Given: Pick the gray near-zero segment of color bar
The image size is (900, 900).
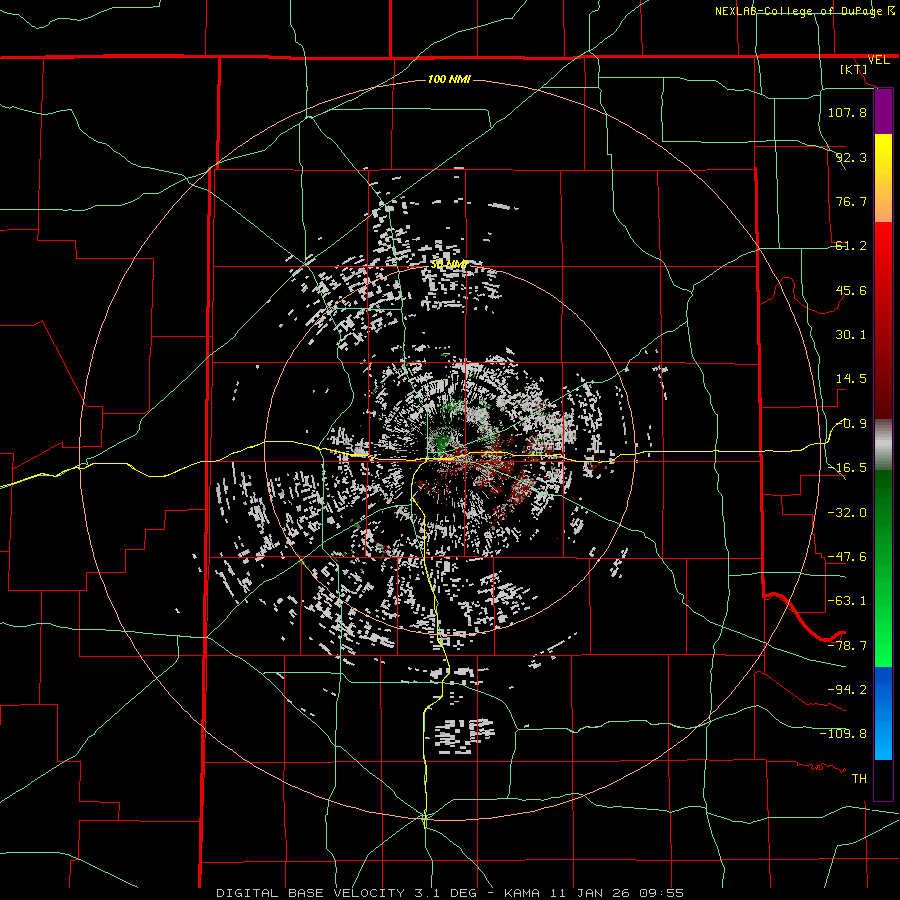Looking at the screenshot, I should 883,445.
